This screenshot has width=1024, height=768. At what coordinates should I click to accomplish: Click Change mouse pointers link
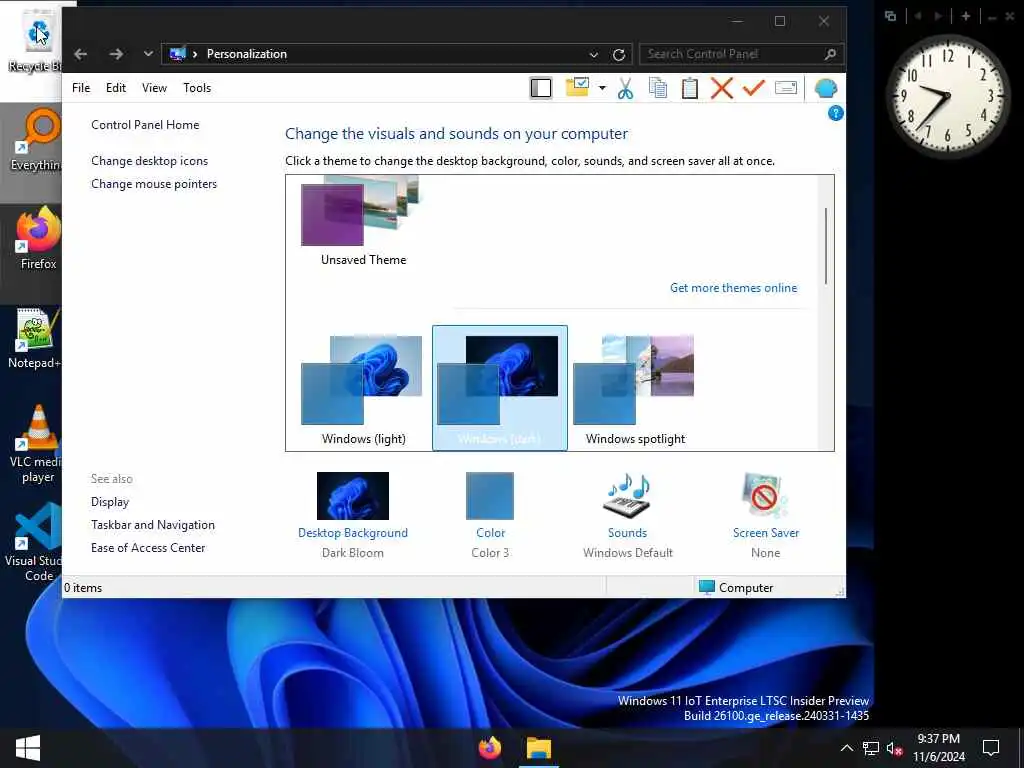click(154, 184)
